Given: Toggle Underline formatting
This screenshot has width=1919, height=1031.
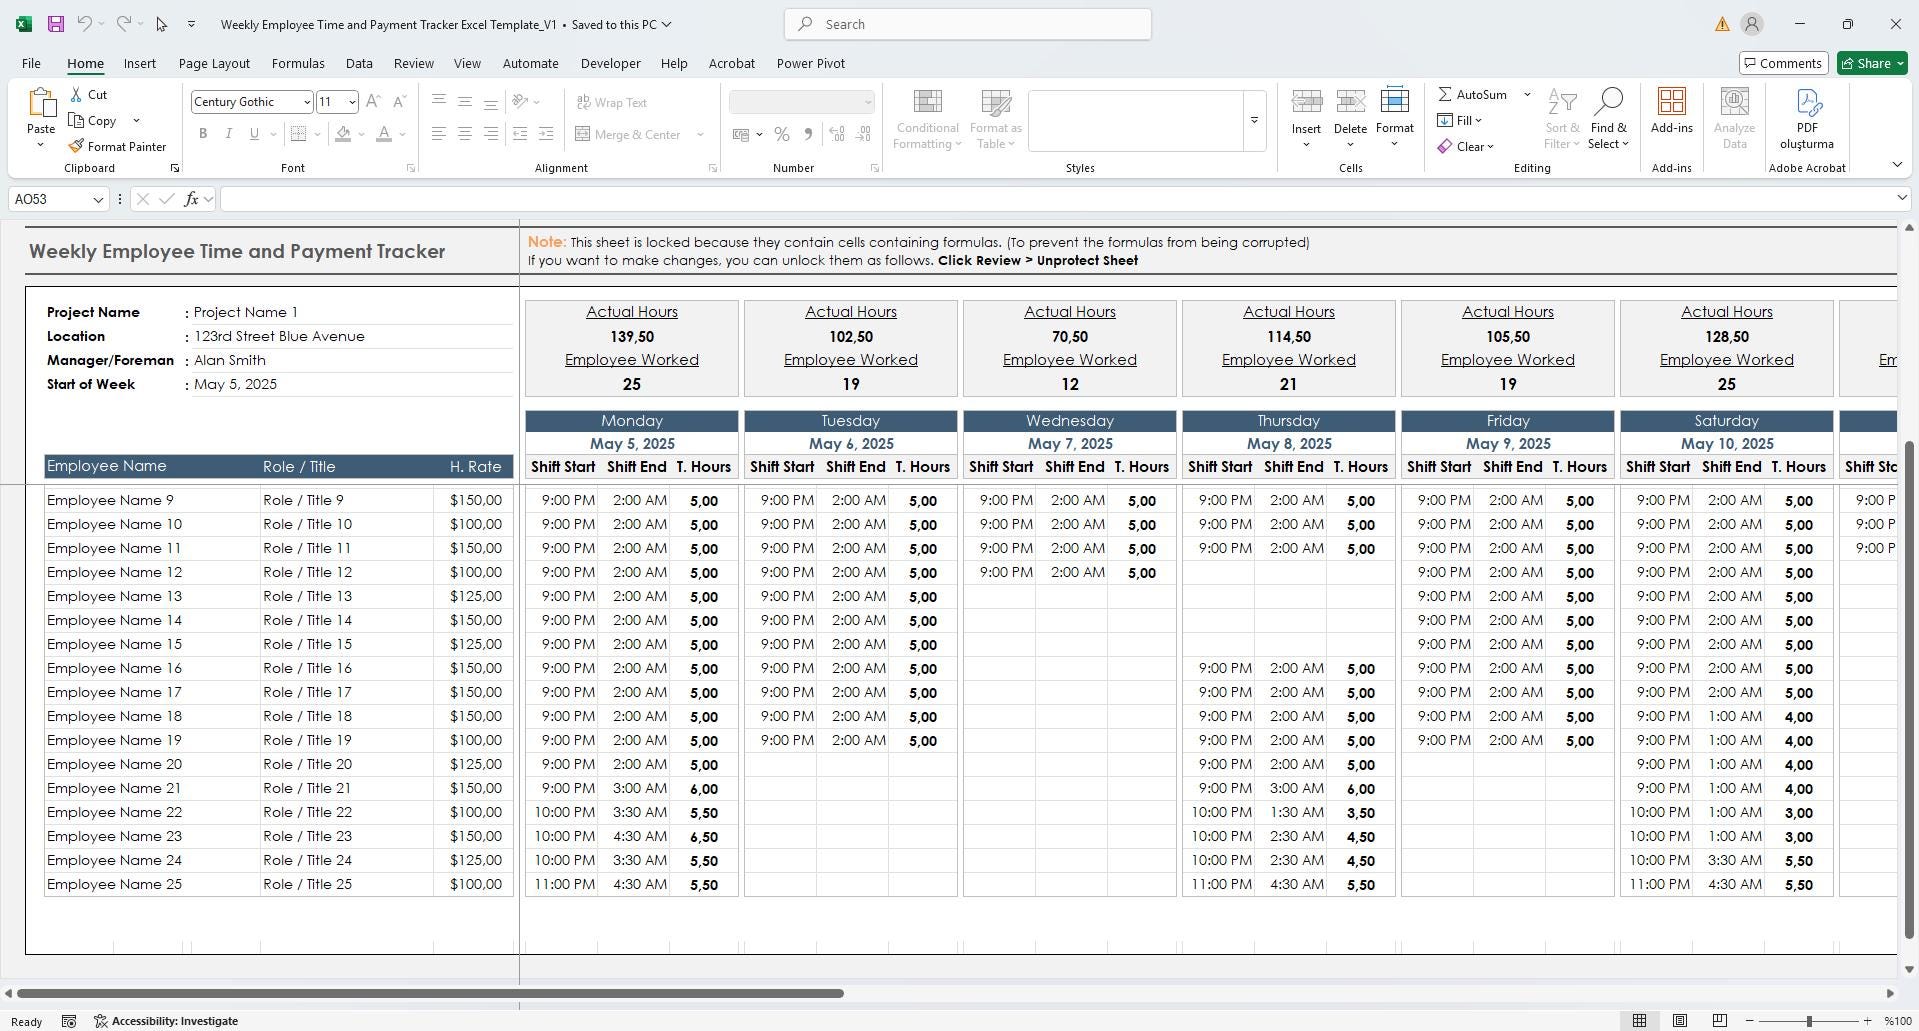Looking at the screenshot, I should 254,134.
